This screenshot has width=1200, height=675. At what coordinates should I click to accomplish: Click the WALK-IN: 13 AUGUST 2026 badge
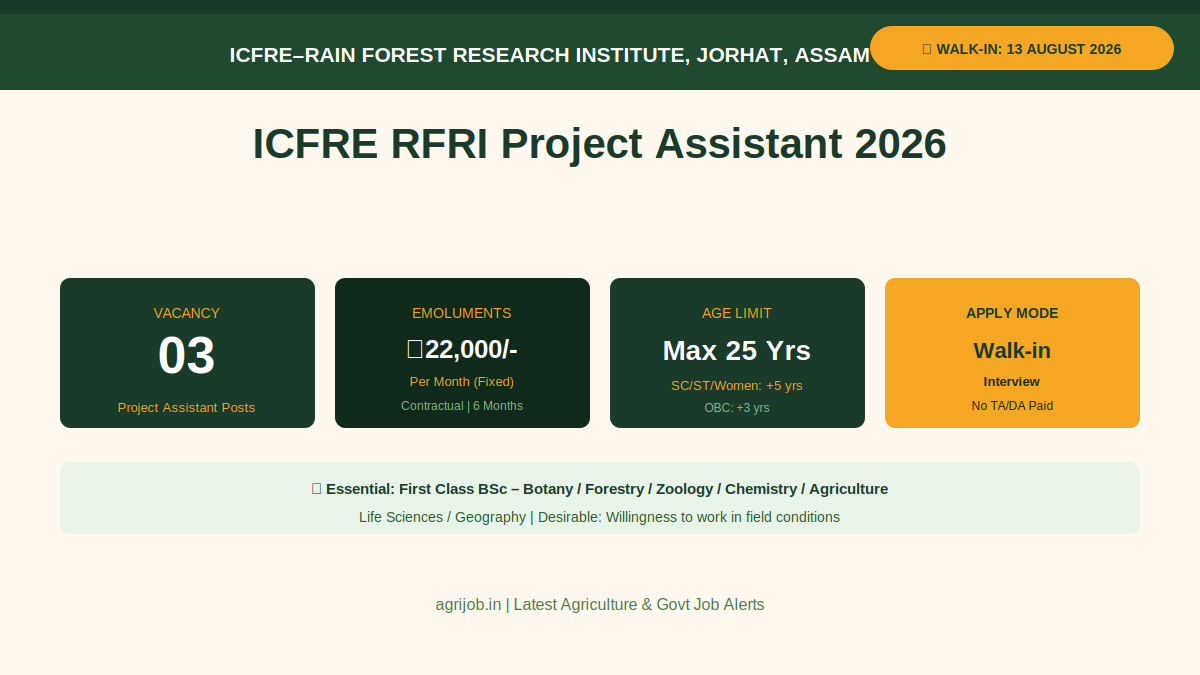coord(1021,48)
